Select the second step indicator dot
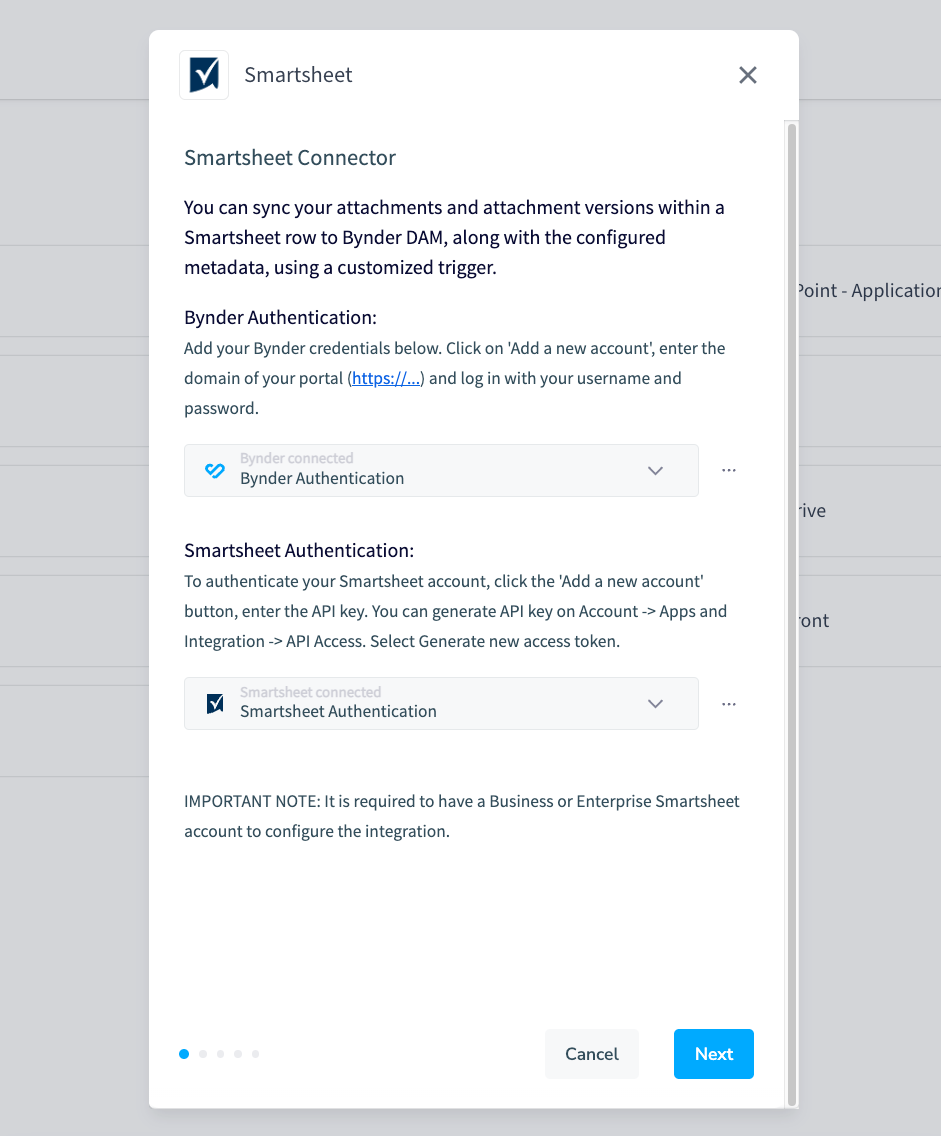The height and width of the screenshot is (1136, 941). tap(202, 1053)
